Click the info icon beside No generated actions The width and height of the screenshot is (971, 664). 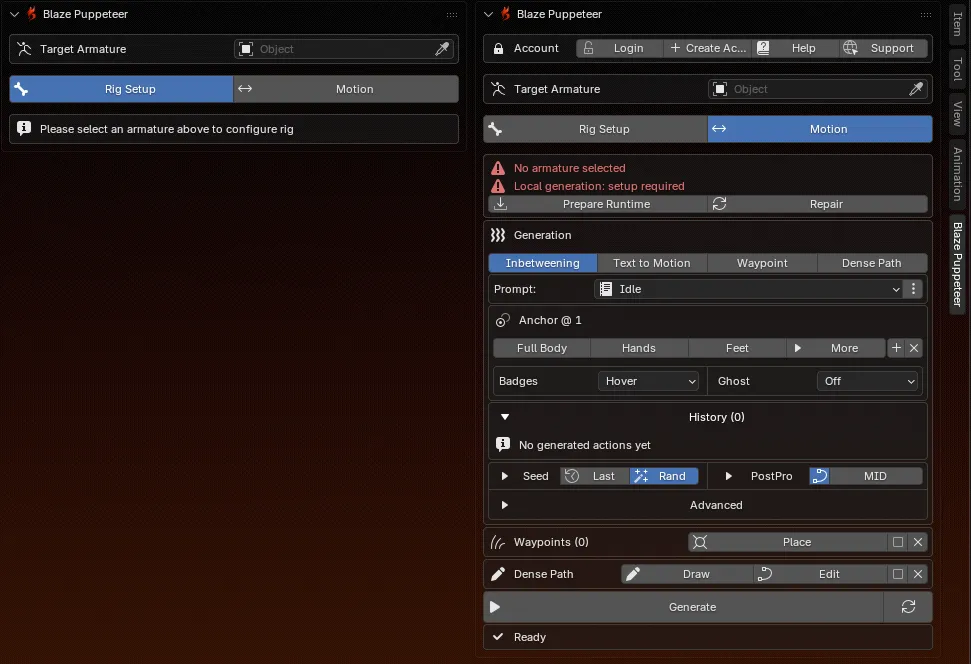(503, 444)
